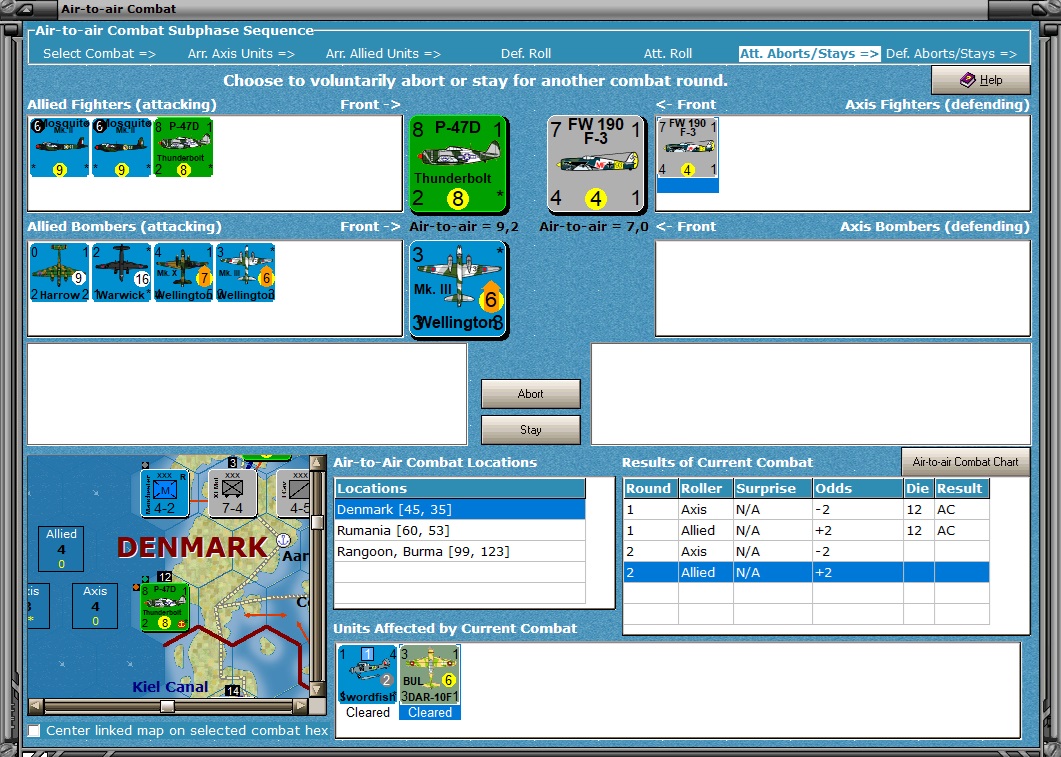
Task: Select the Warwick bomber counter
Action: pos(122,273)
